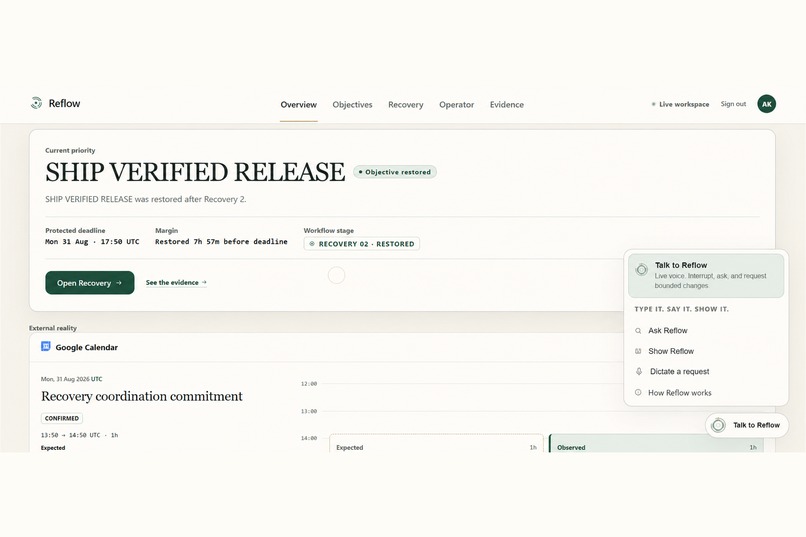
Task: Click the CONFIRMED status tag
Action: [x=62, y=418]
